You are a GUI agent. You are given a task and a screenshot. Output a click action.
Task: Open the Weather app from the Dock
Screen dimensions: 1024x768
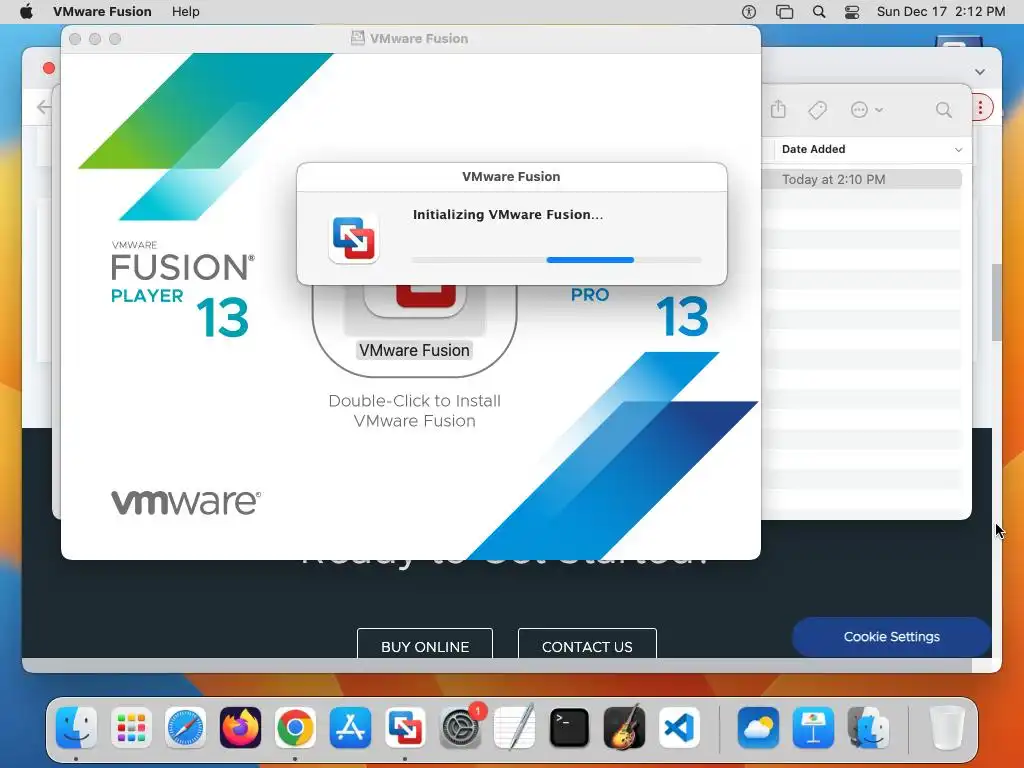758,727
